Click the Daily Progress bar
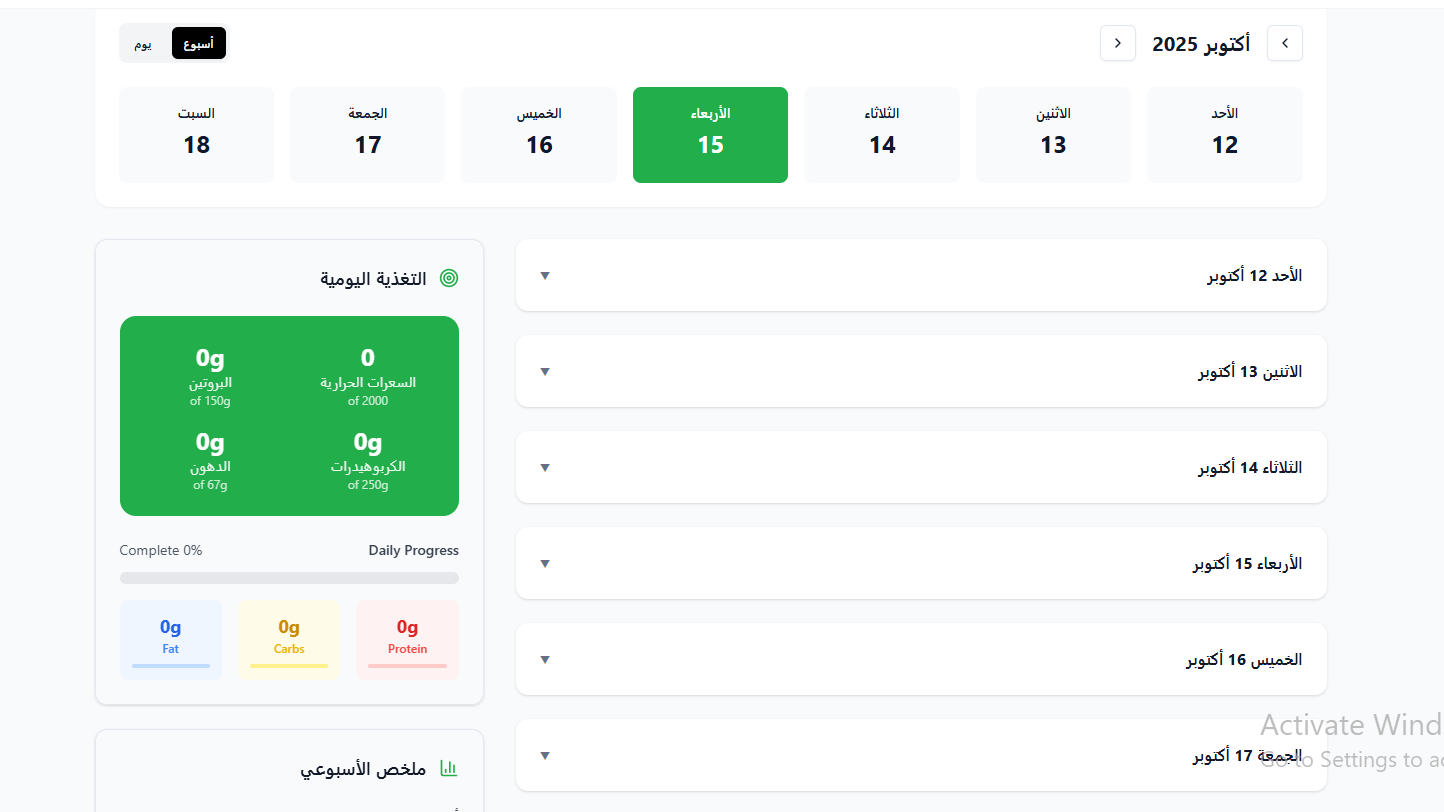This screenshot has width=1444, height=812. [x=289, y=578]
